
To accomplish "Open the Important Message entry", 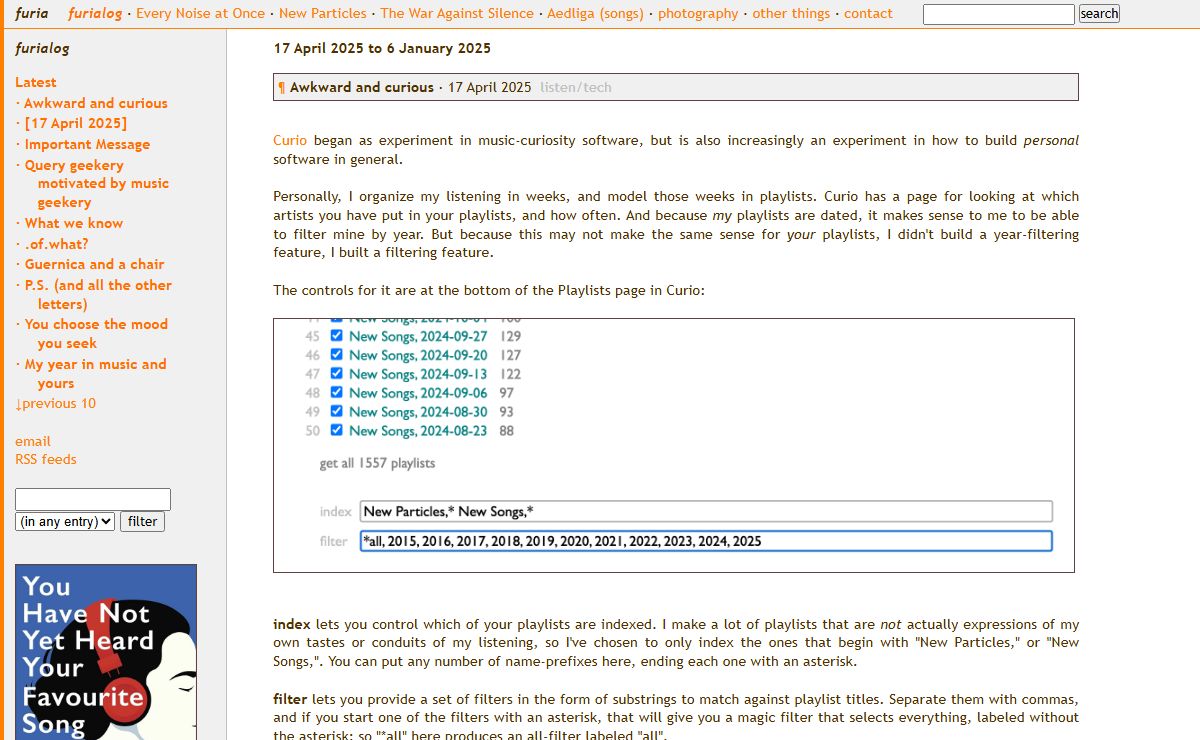I will [87, 144].
